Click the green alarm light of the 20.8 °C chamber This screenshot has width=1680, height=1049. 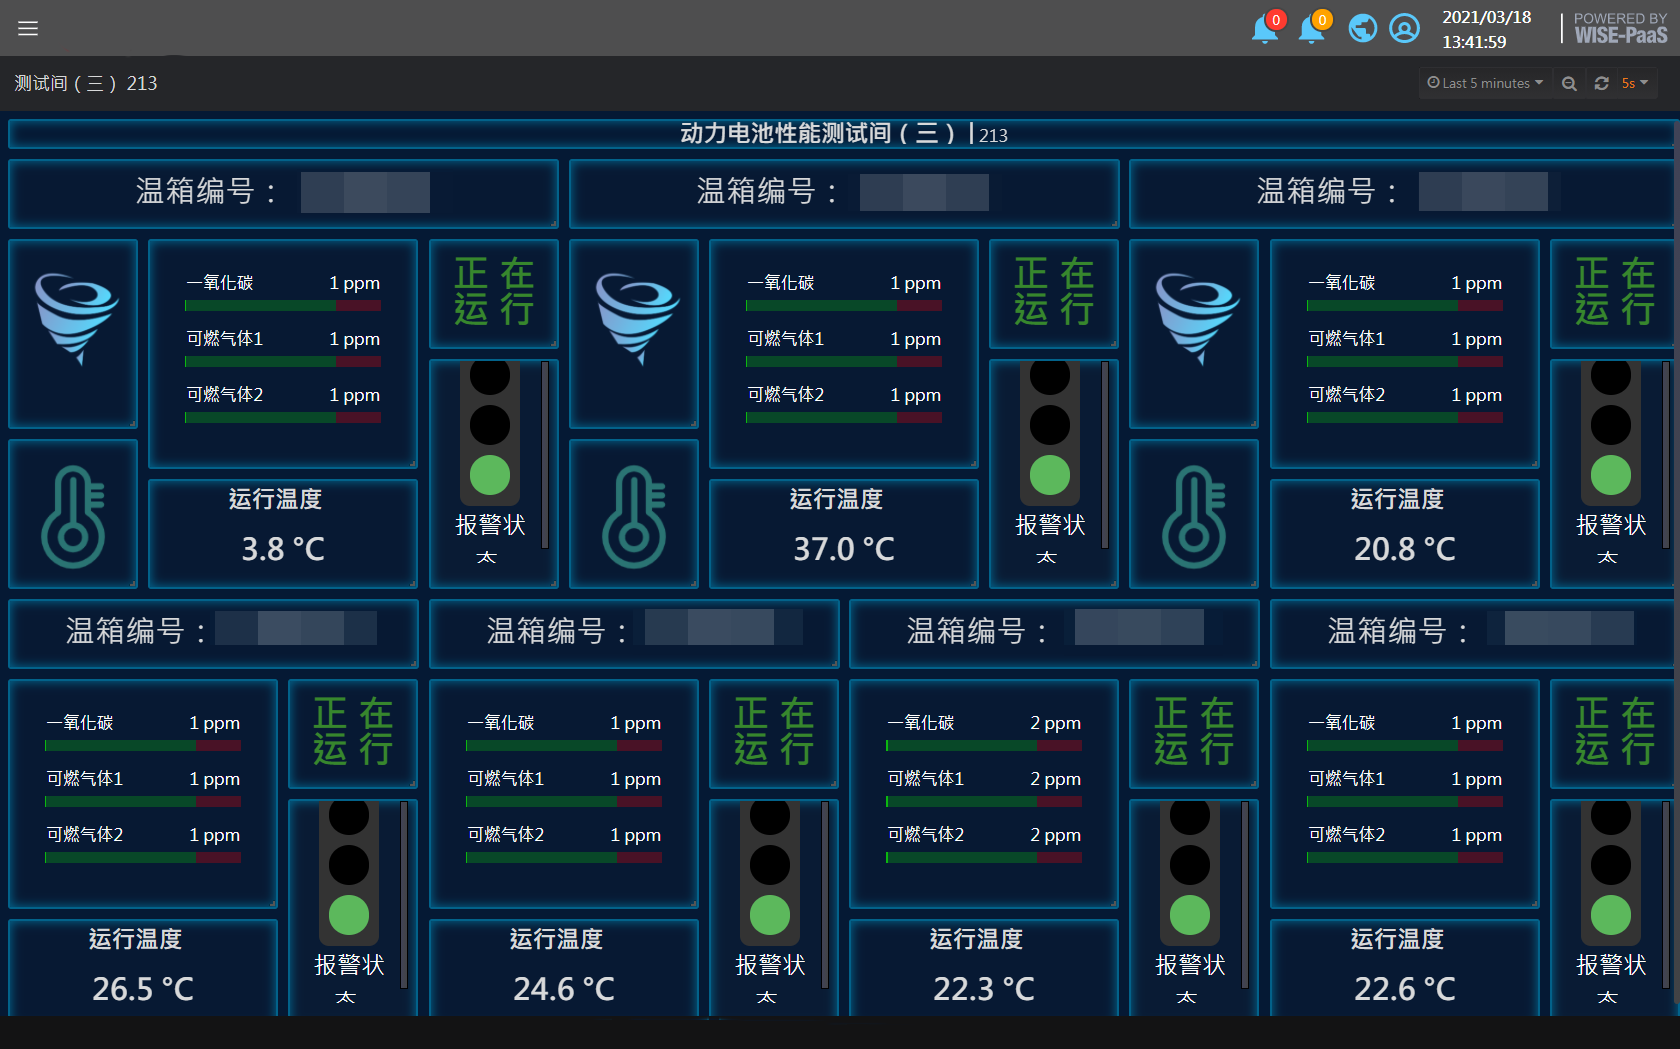pos(1611,475)
